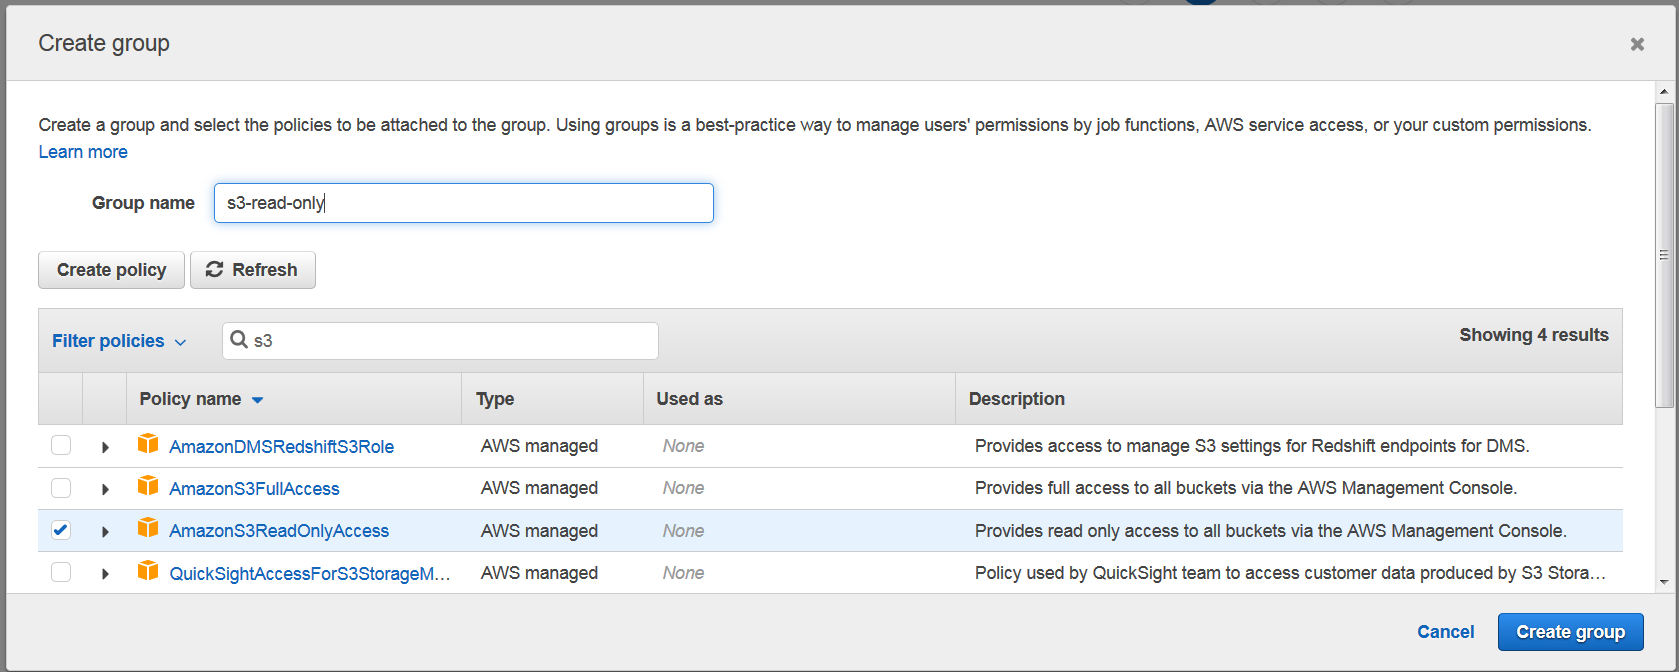Click the magnifier icon in policy search
Image resolution: width=1679 pixels, height=672 pixels.
(x=239, y=340)
